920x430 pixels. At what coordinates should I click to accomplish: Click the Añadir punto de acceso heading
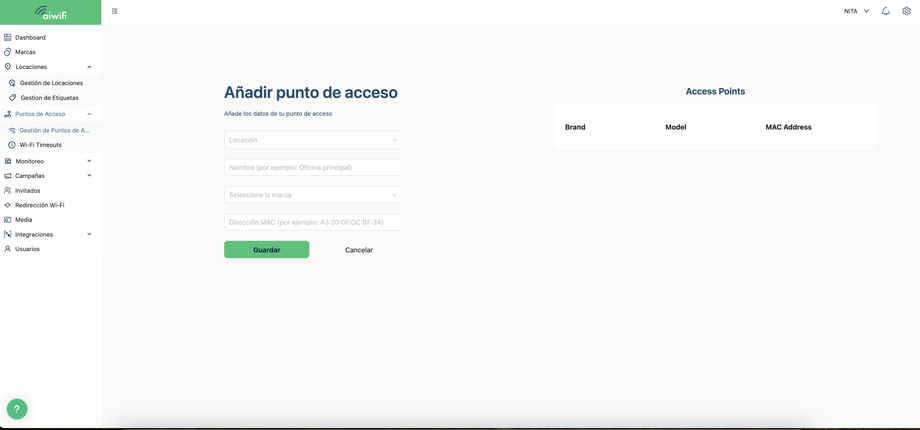[311, 93]
